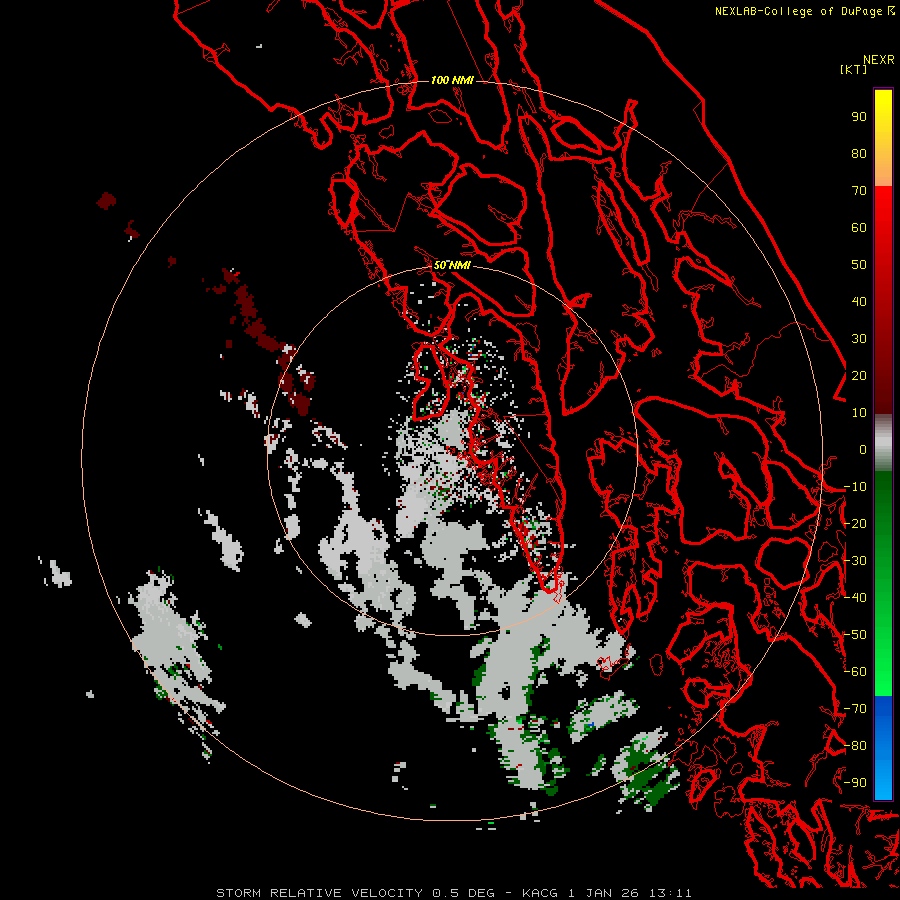Click the 30 value on the velocity scale

(x=859, y=339)
